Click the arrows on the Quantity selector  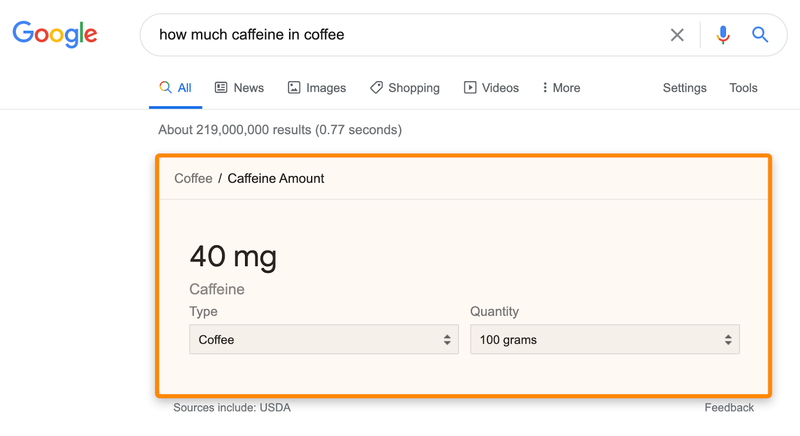tap(728, 340)
